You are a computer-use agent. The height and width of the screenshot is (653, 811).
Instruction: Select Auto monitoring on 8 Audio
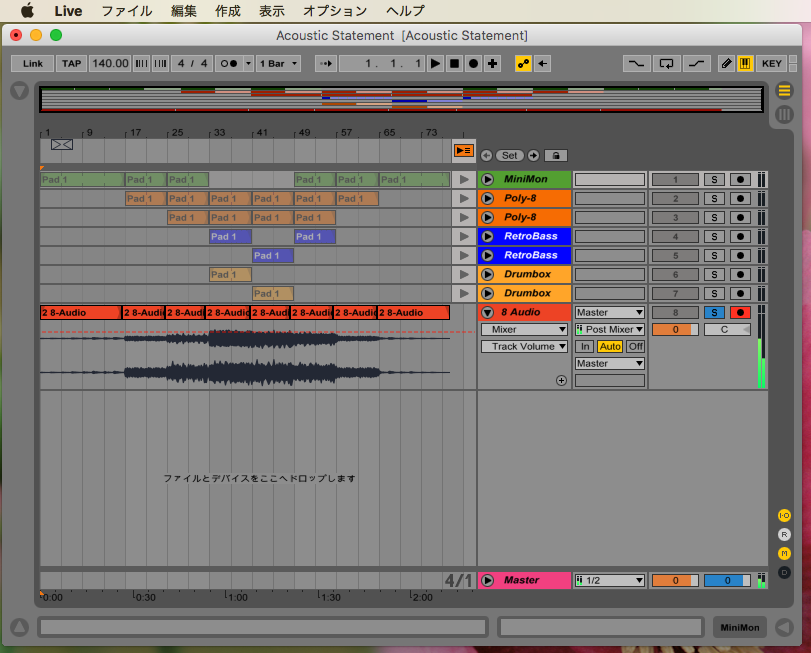click(610, 346)
